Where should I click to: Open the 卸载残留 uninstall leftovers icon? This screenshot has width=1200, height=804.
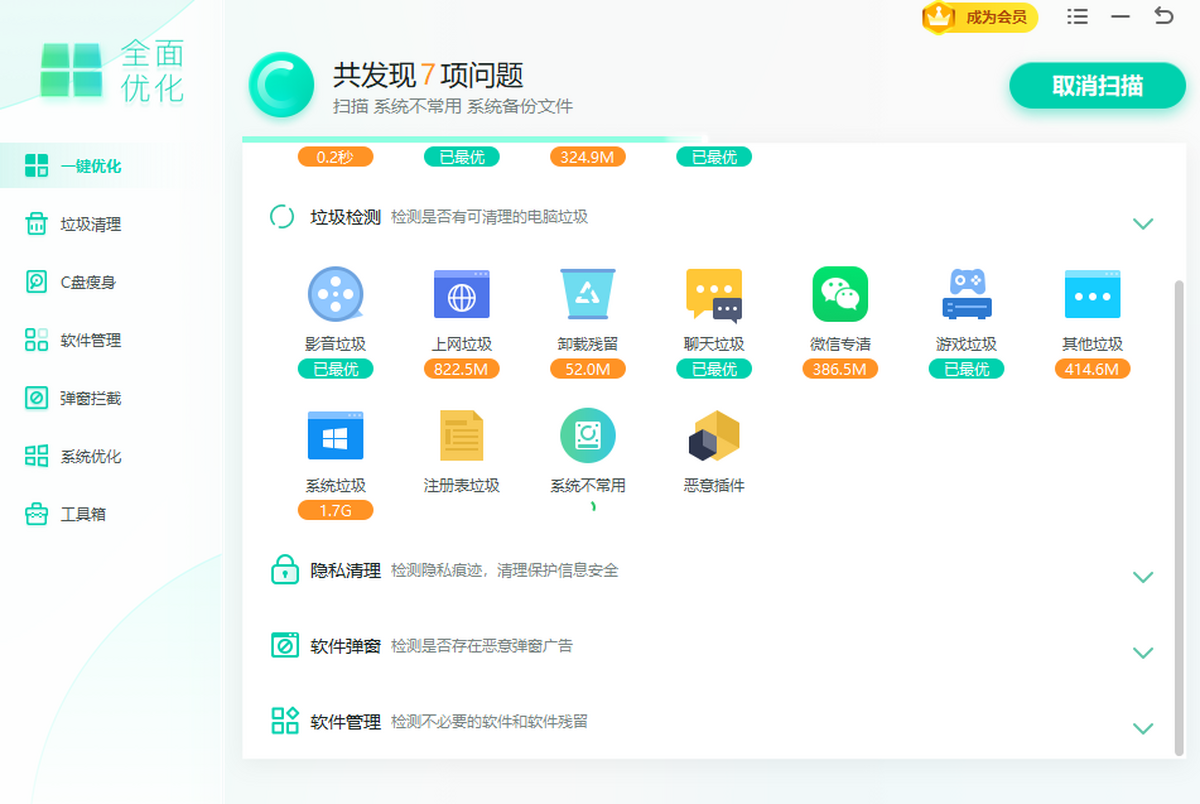587,294
